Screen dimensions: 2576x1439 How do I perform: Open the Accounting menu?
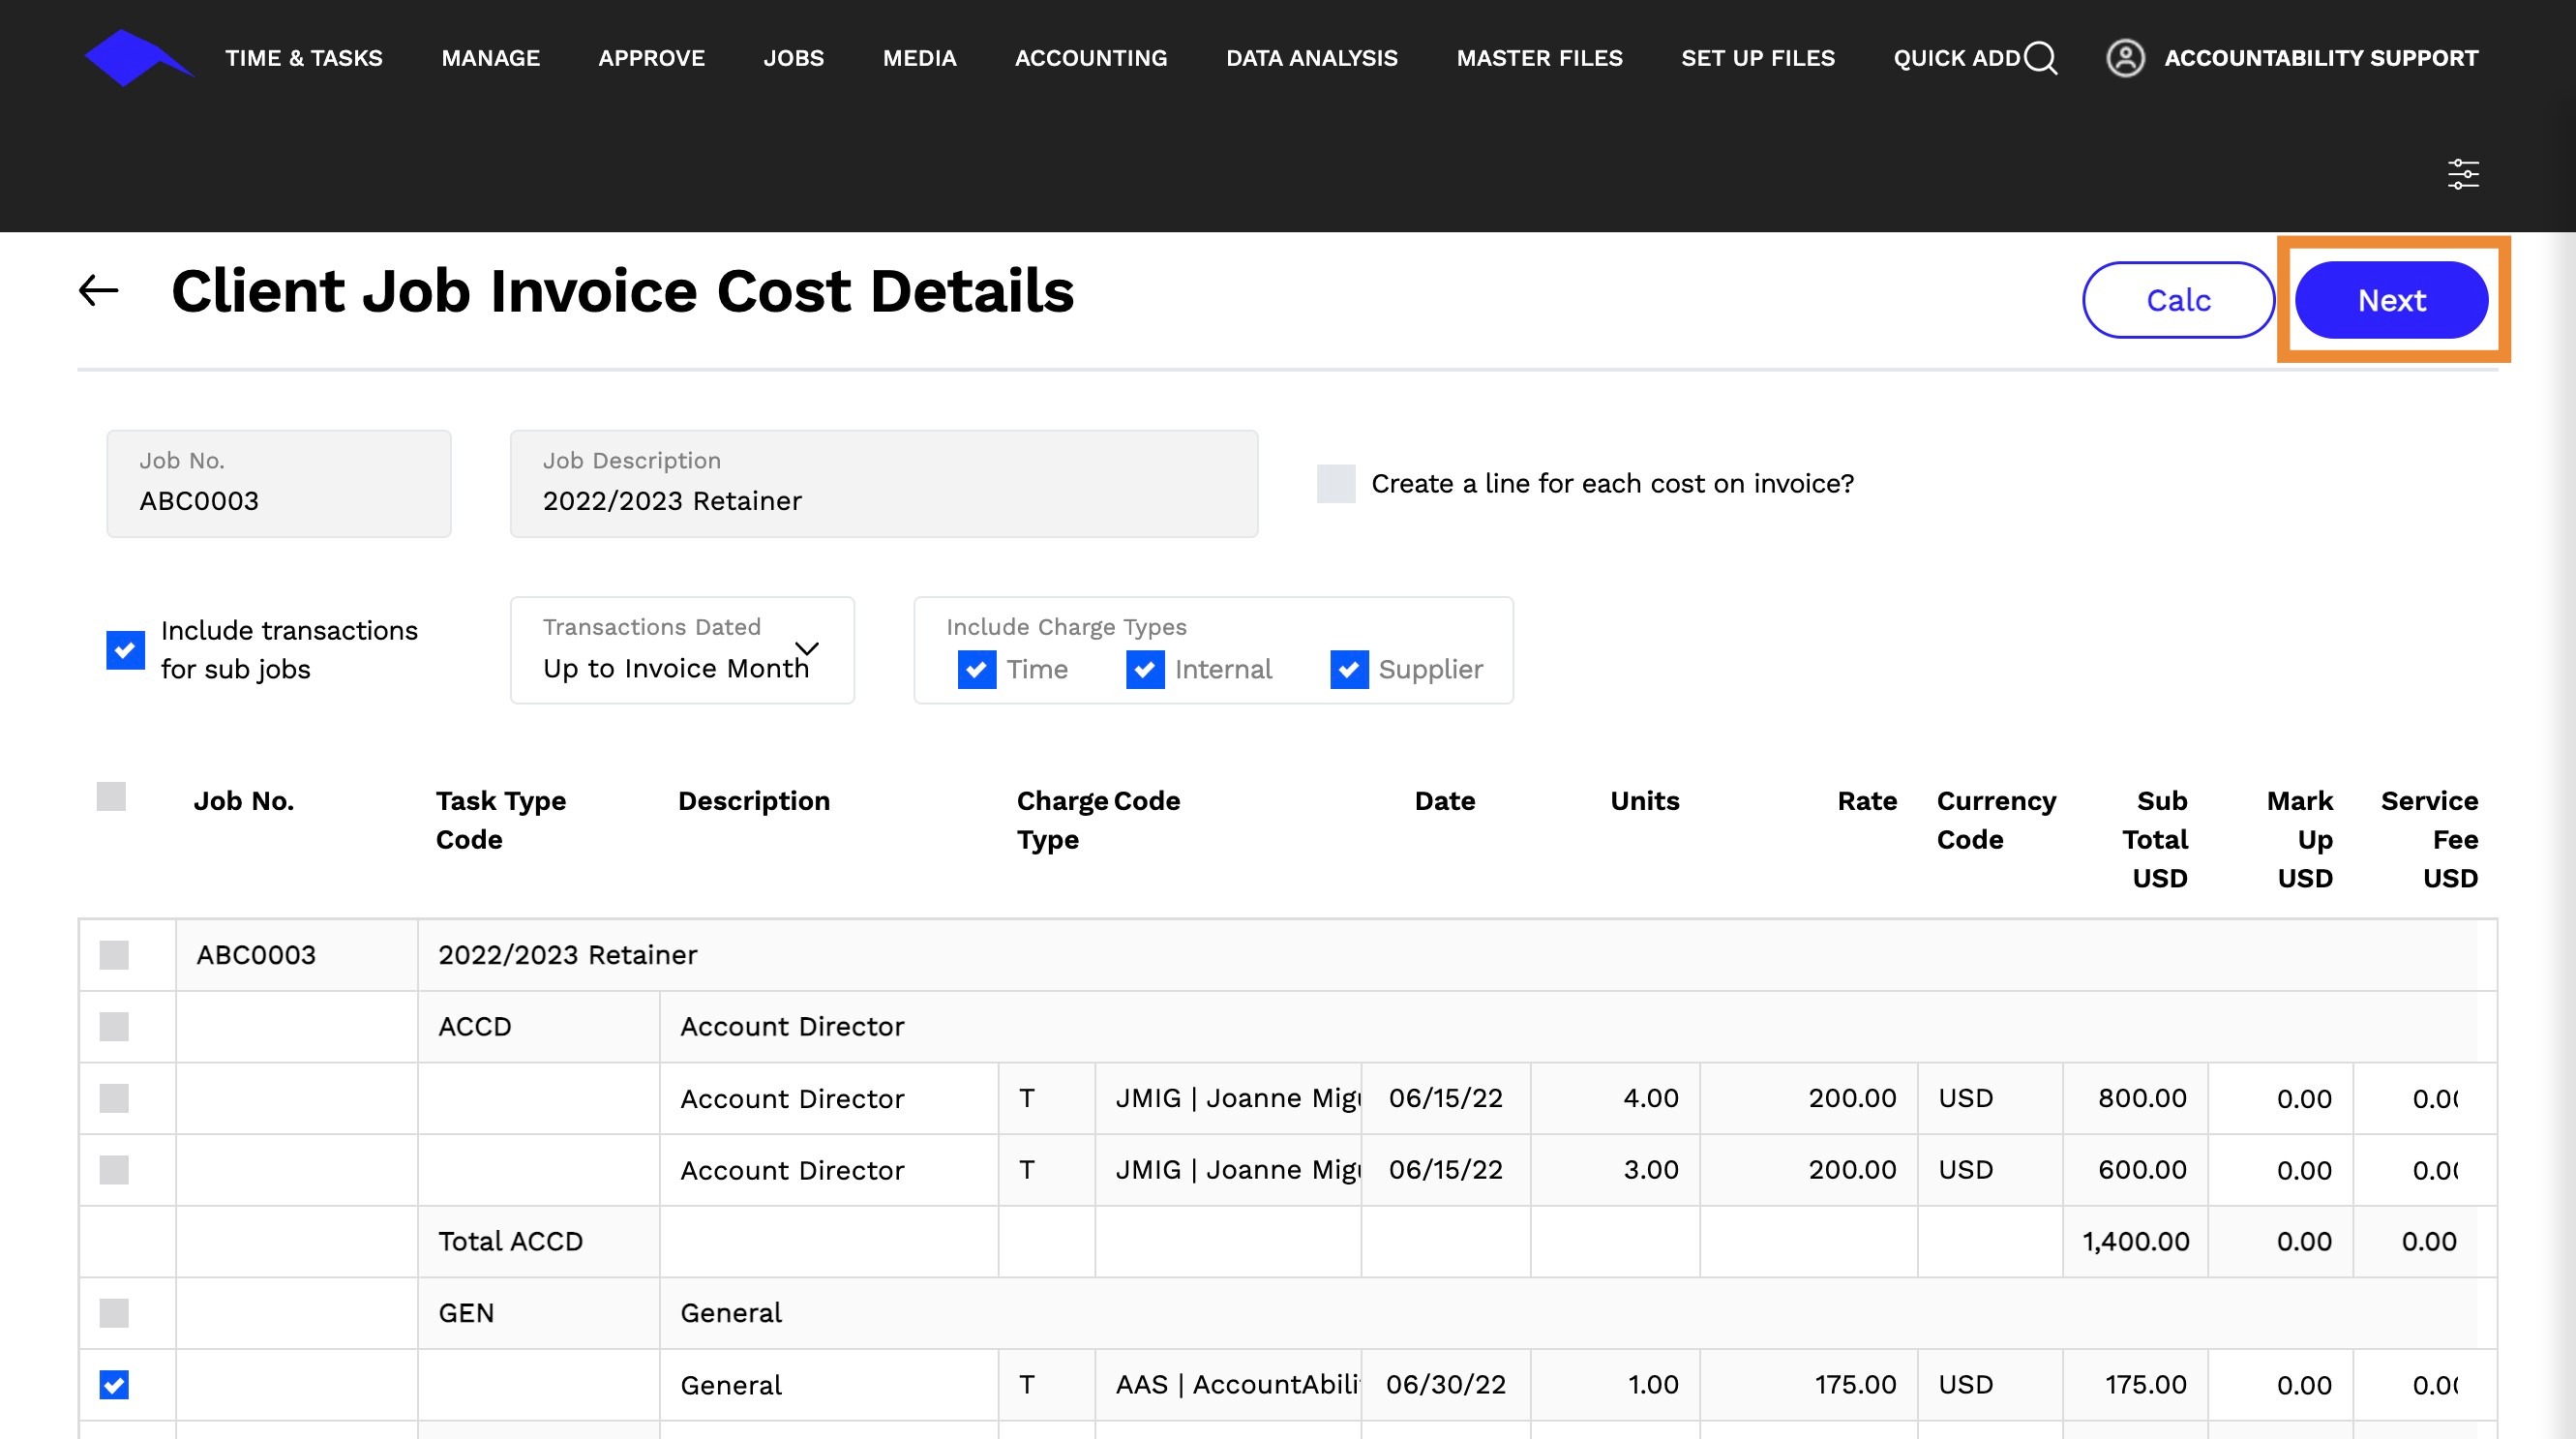tap(1091, 58)
